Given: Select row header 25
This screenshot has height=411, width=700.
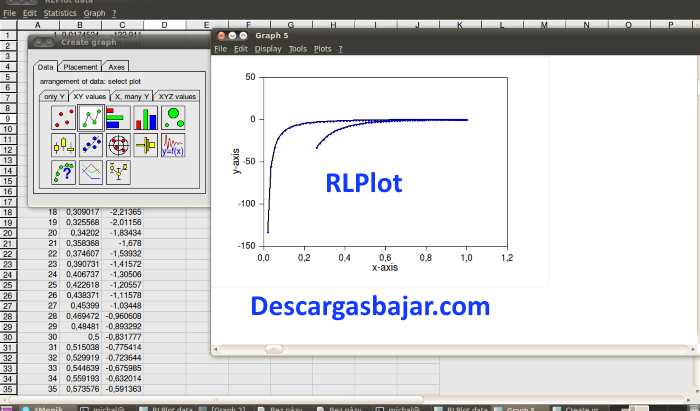Looking at the screenshot, I should 8,285.
